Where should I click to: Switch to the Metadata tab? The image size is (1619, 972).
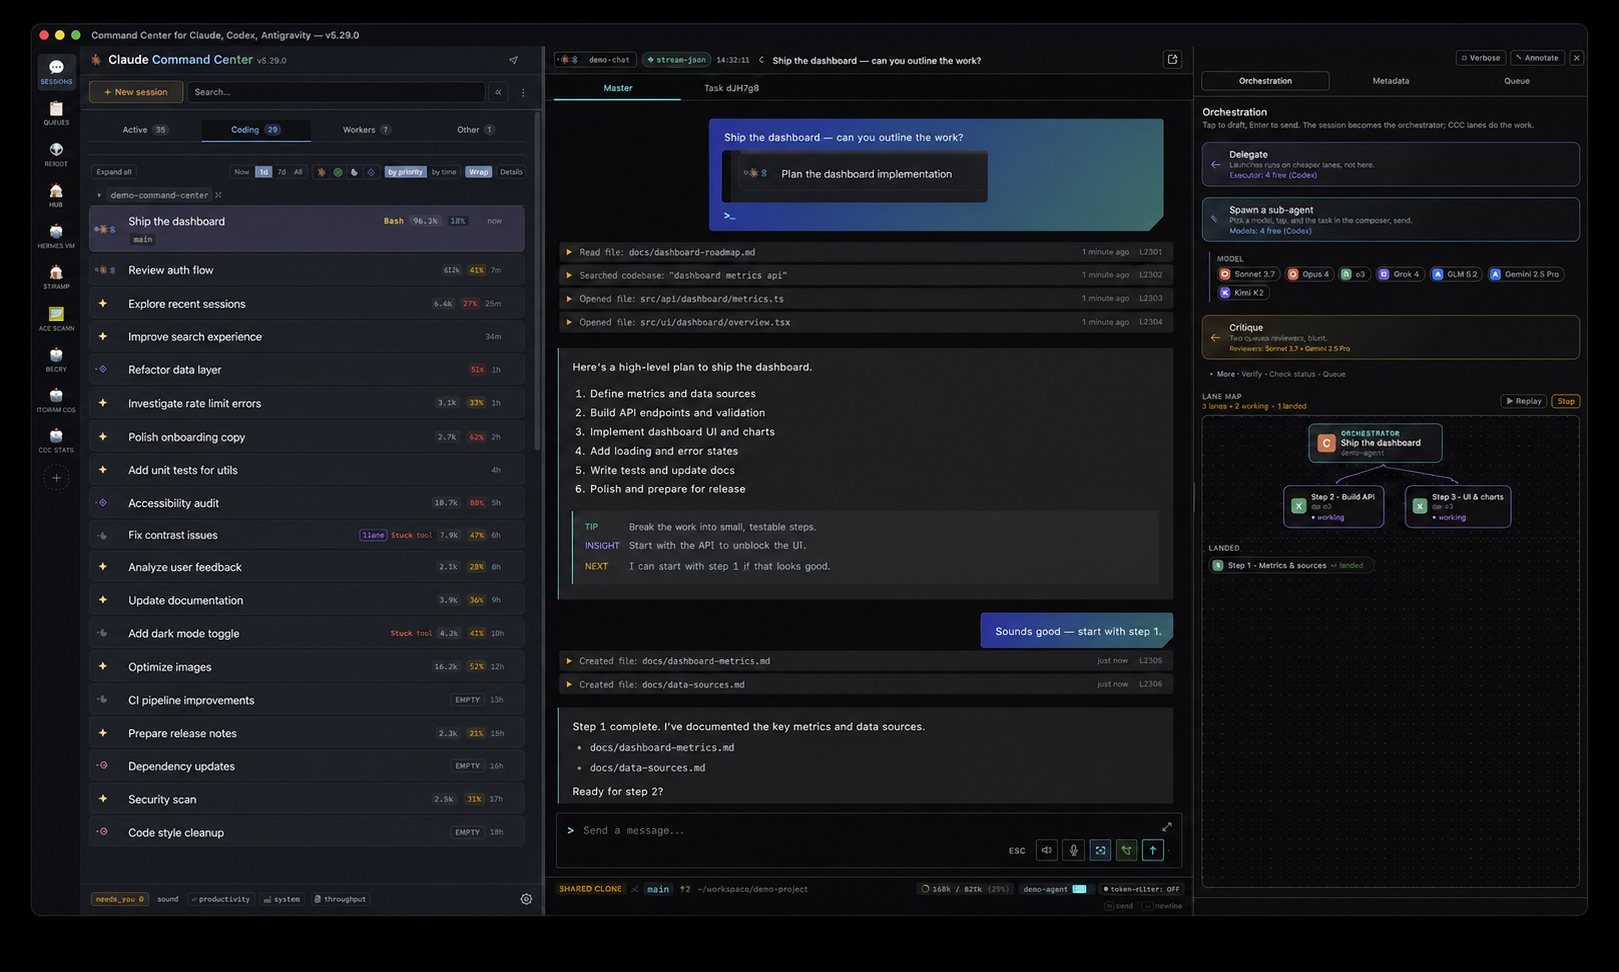(x=1390, y=81)
